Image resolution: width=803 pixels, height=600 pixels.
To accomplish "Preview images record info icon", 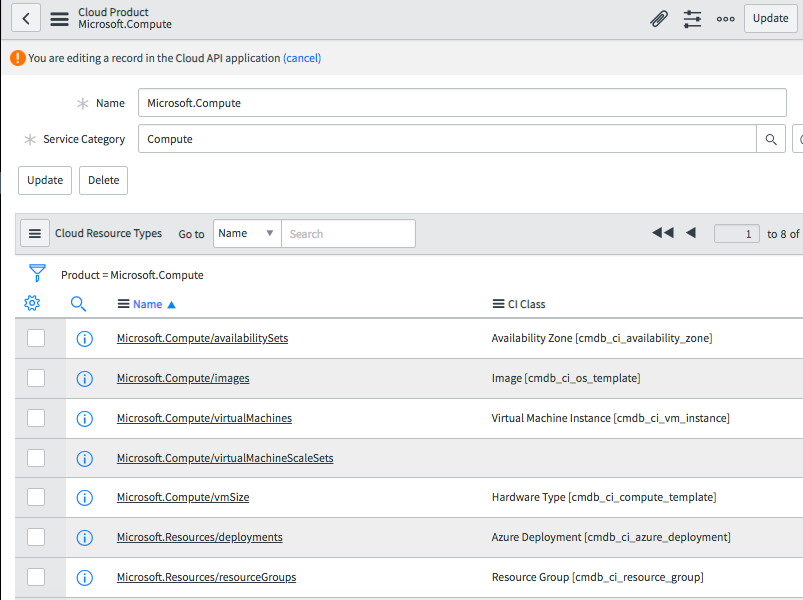I will (x=84, y=379).
